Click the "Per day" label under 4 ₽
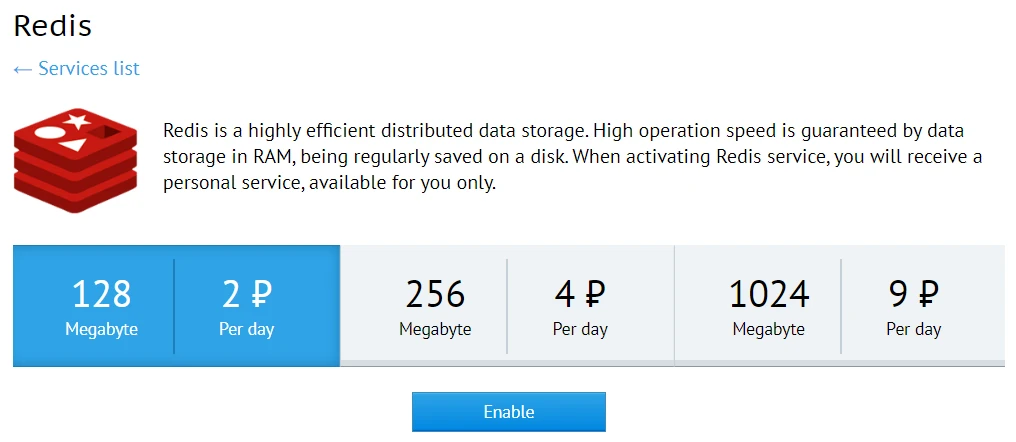 coord(580,329)
